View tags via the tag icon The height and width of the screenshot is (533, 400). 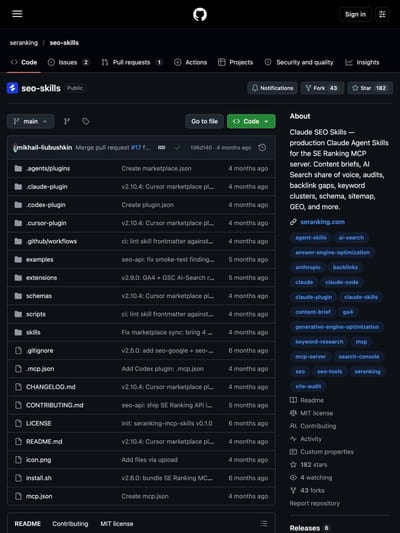click(86, 121)
